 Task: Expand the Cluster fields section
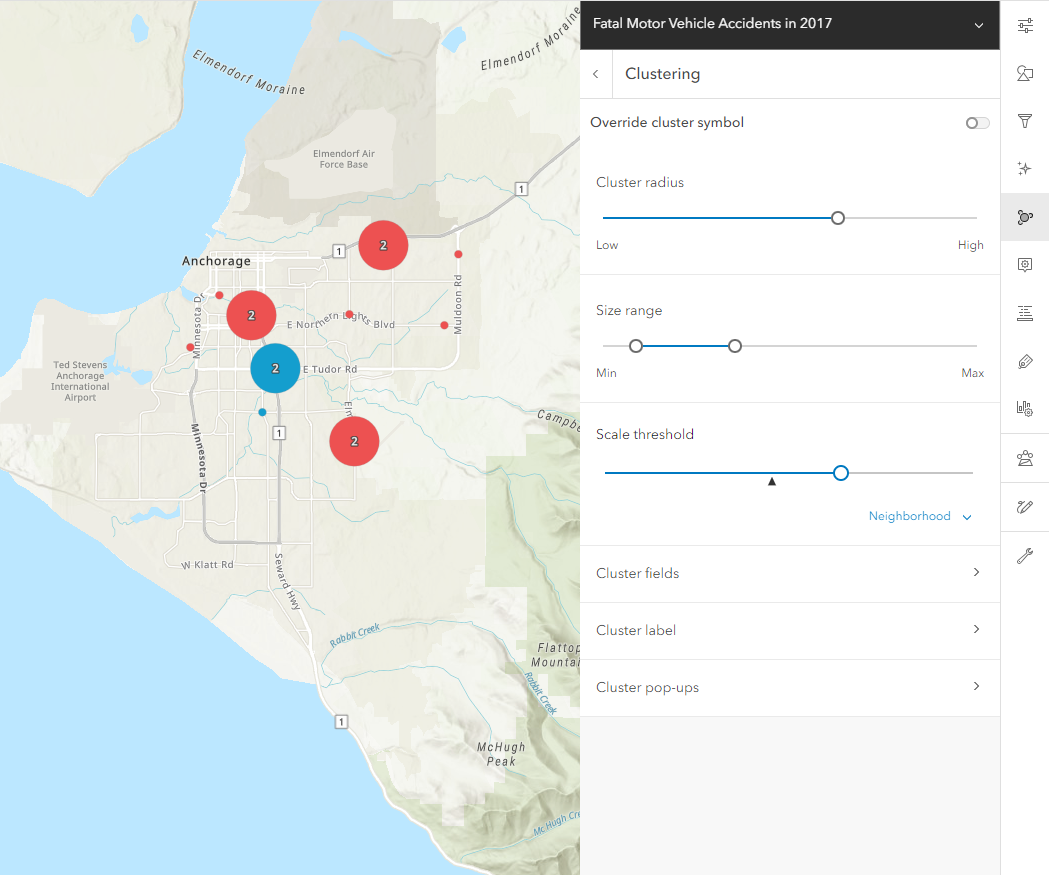[x=789, y=573]
